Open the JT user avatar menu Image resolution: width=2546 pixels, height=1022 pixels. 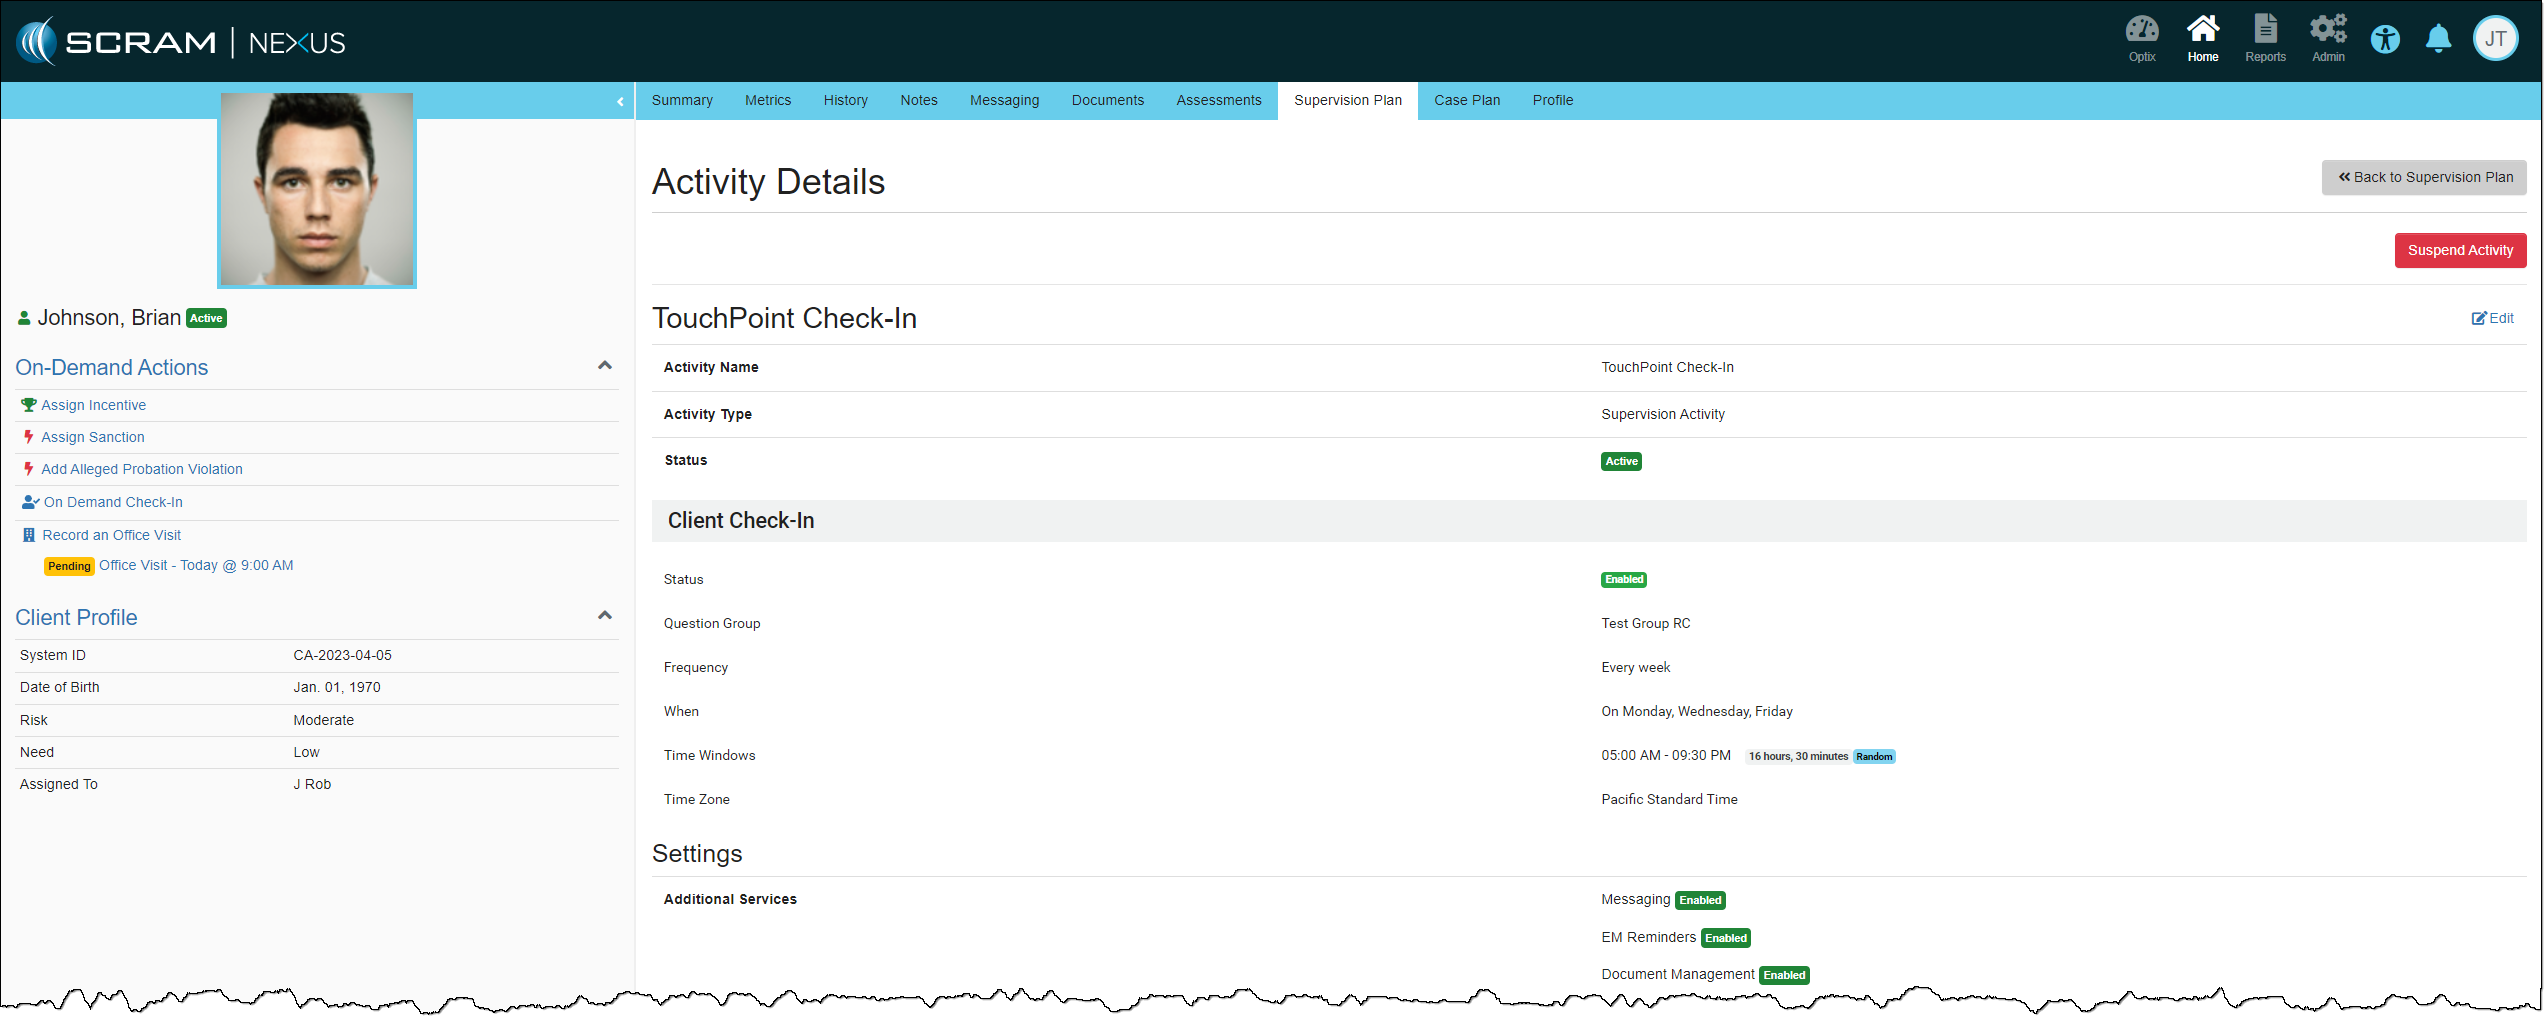click(x=2495, y=40)
